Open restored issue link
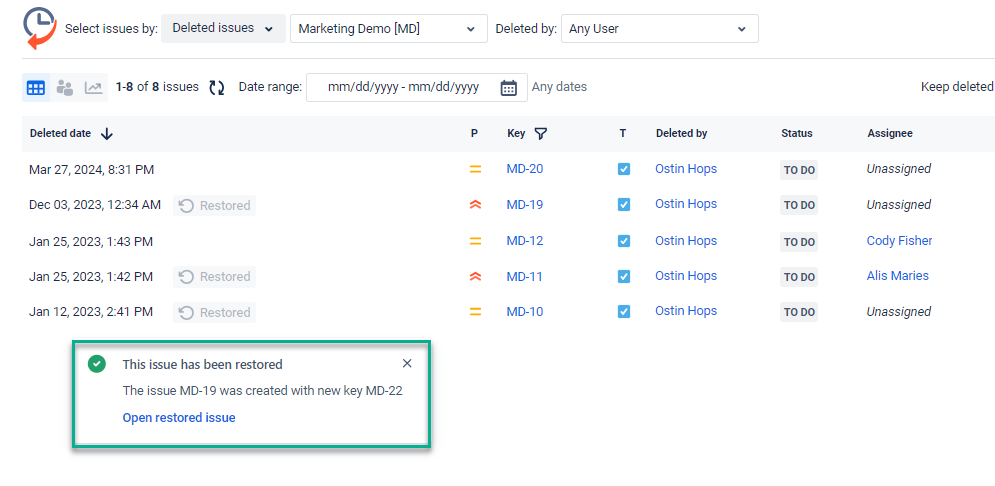Screen dimensions: 995x486 (179, 417)
